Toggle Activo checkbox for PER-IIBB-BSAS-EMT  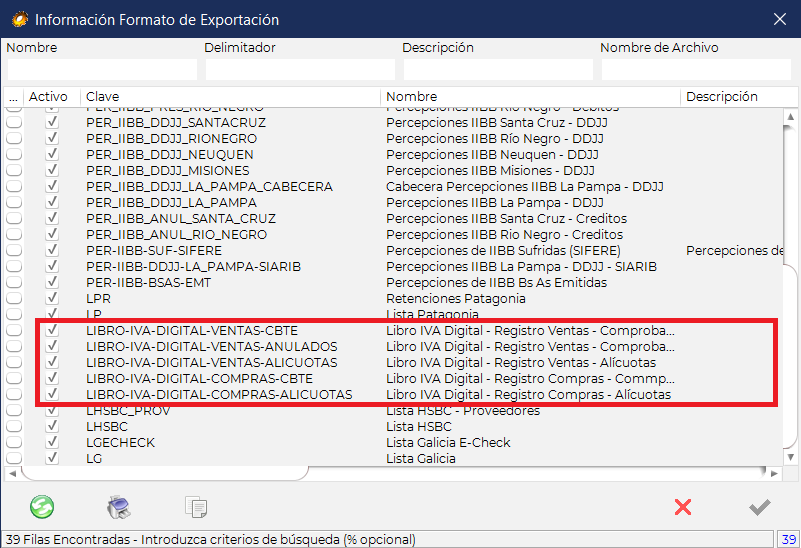tap(52, 282)
